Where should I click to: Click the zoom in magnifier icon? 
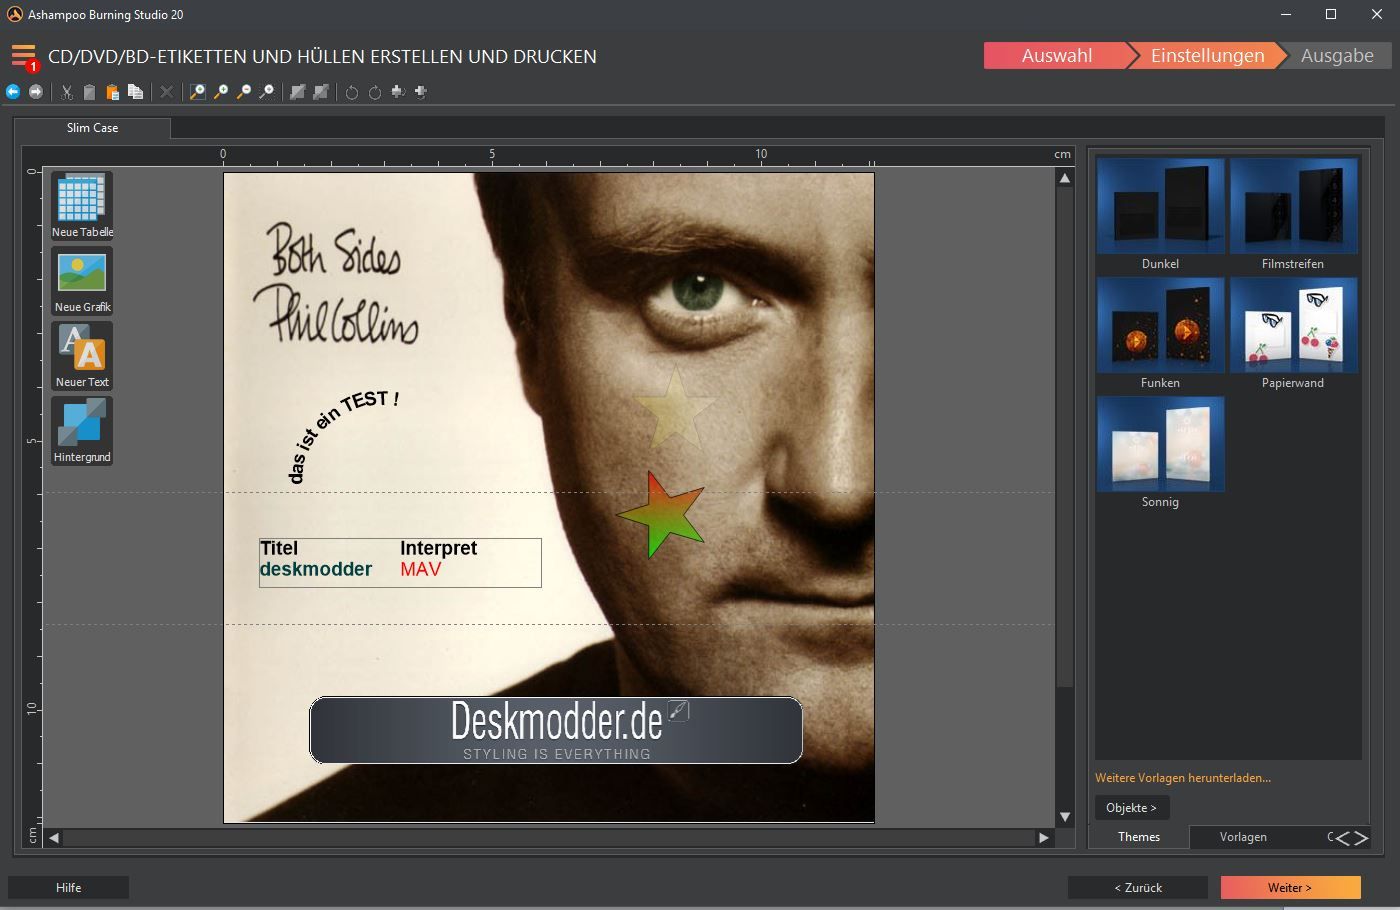[x=221, y=92]
